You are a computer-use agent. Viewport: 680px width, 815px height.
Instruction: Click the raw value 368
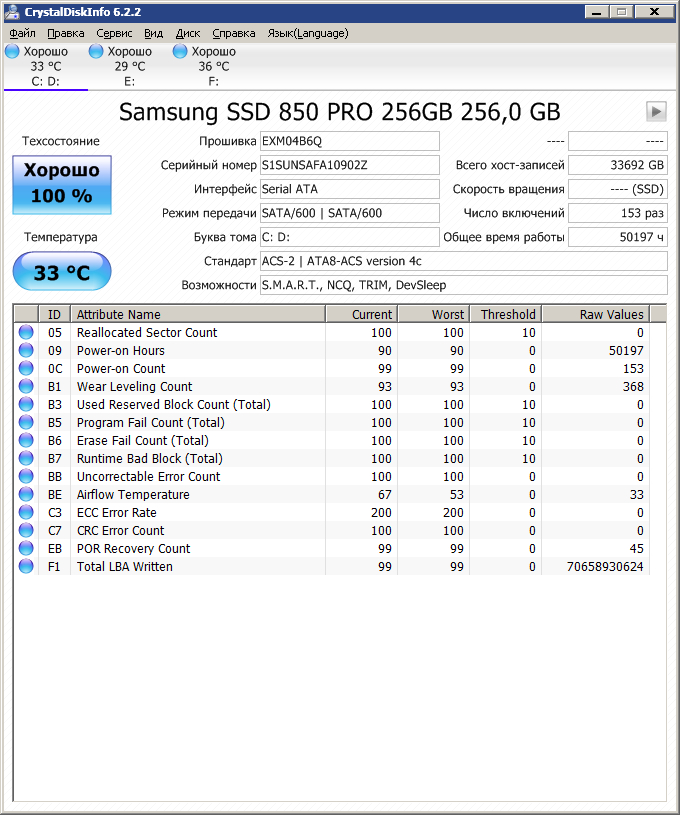point(633,386)
